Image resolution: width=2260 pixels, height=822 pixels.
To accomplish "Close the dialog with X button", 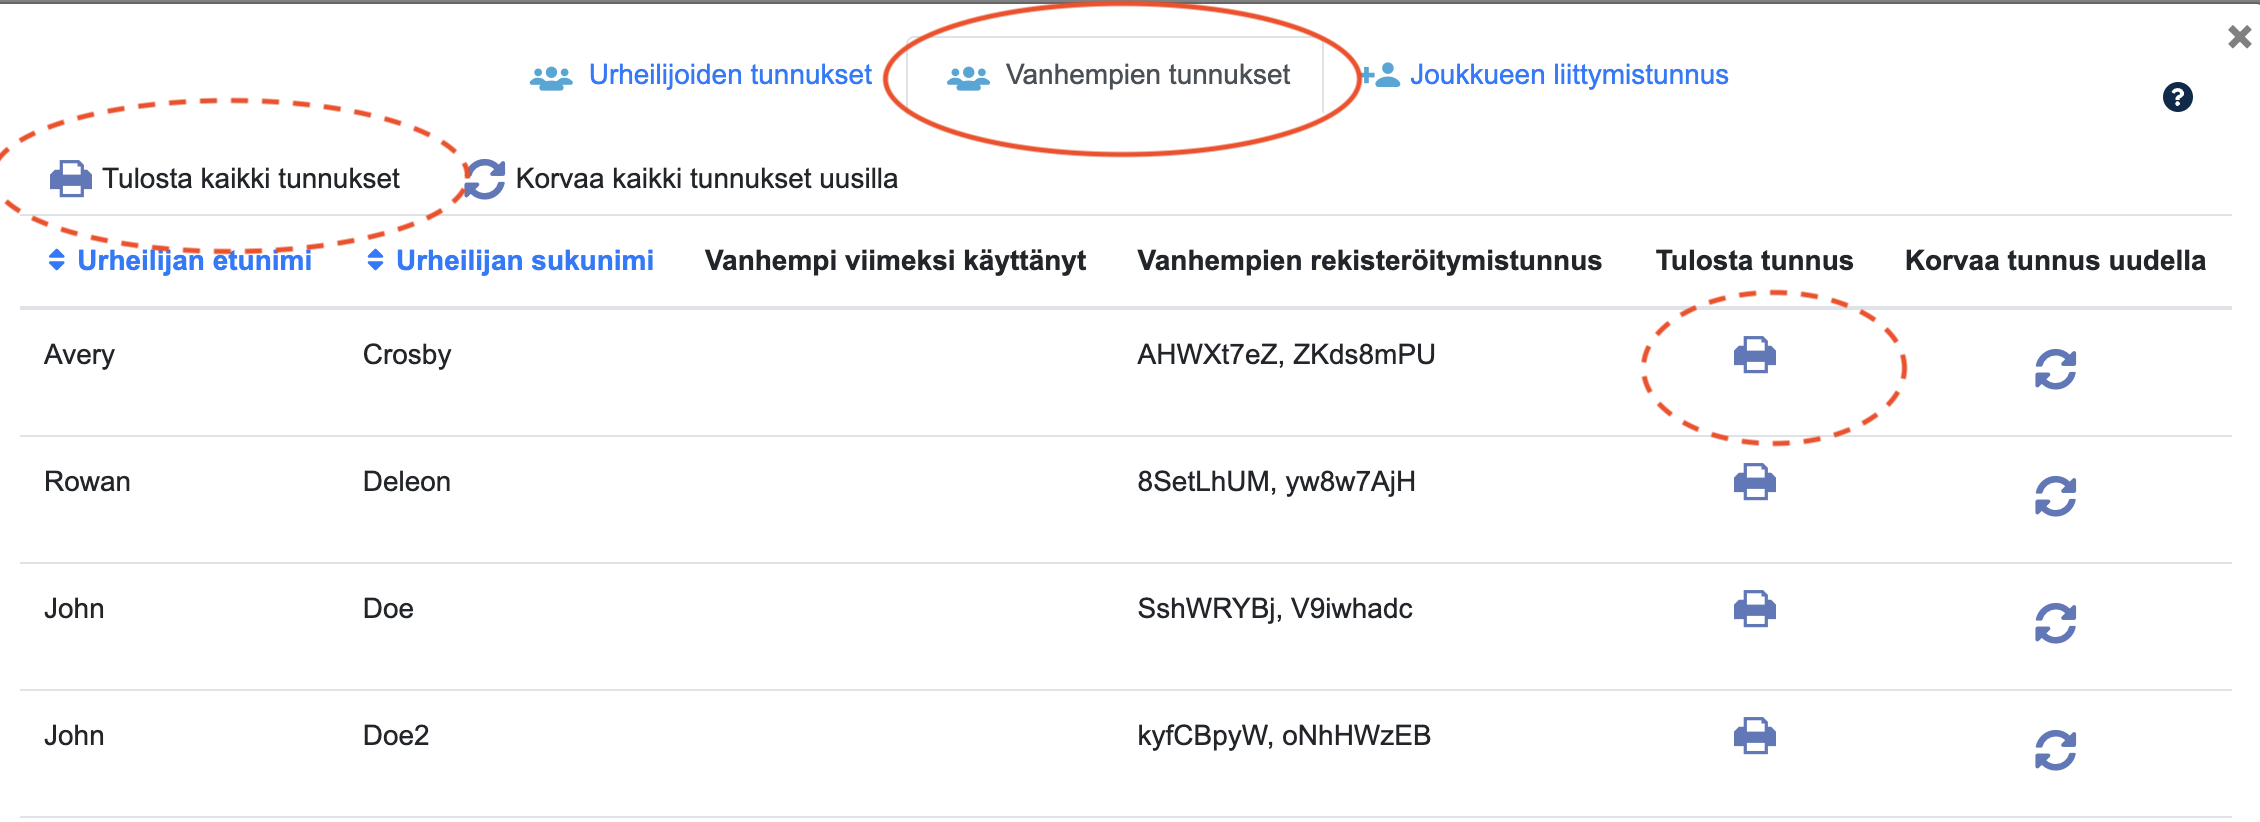I will point(2240,37).
